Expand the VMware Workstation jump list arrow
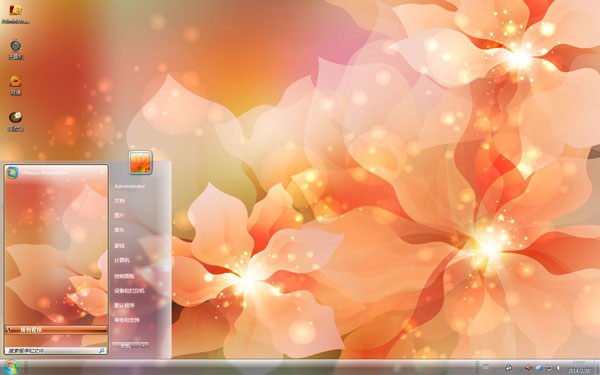The height and width of the screenshot is (375, 600). pyautogui.click(x=102, y=173)
